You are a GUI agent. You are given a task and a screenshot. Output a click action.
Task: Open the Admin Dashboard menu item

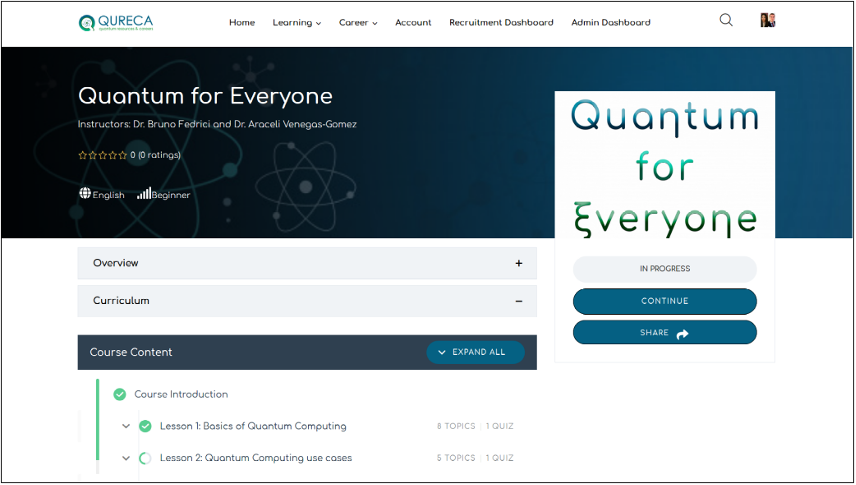[x=610, y=22]
